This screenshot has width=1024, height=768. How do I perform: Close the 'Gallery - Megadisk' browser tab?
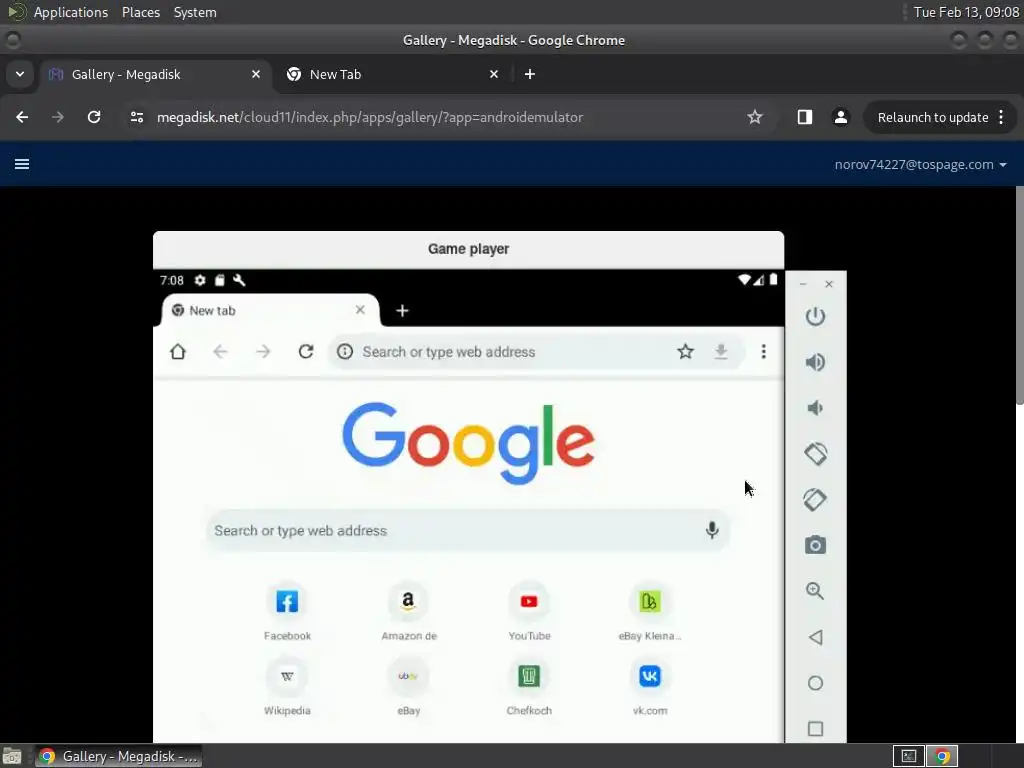coord(255,74)
